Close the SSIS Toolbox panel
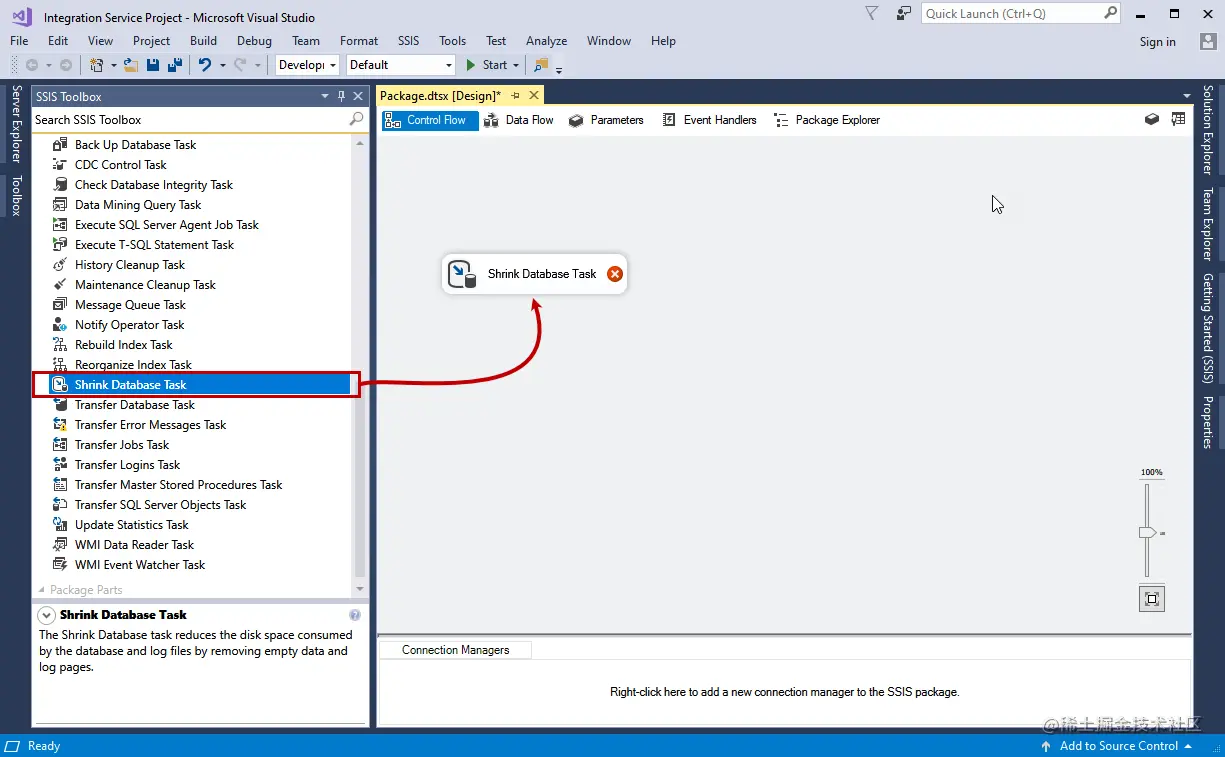 click(x=357, y=96)
